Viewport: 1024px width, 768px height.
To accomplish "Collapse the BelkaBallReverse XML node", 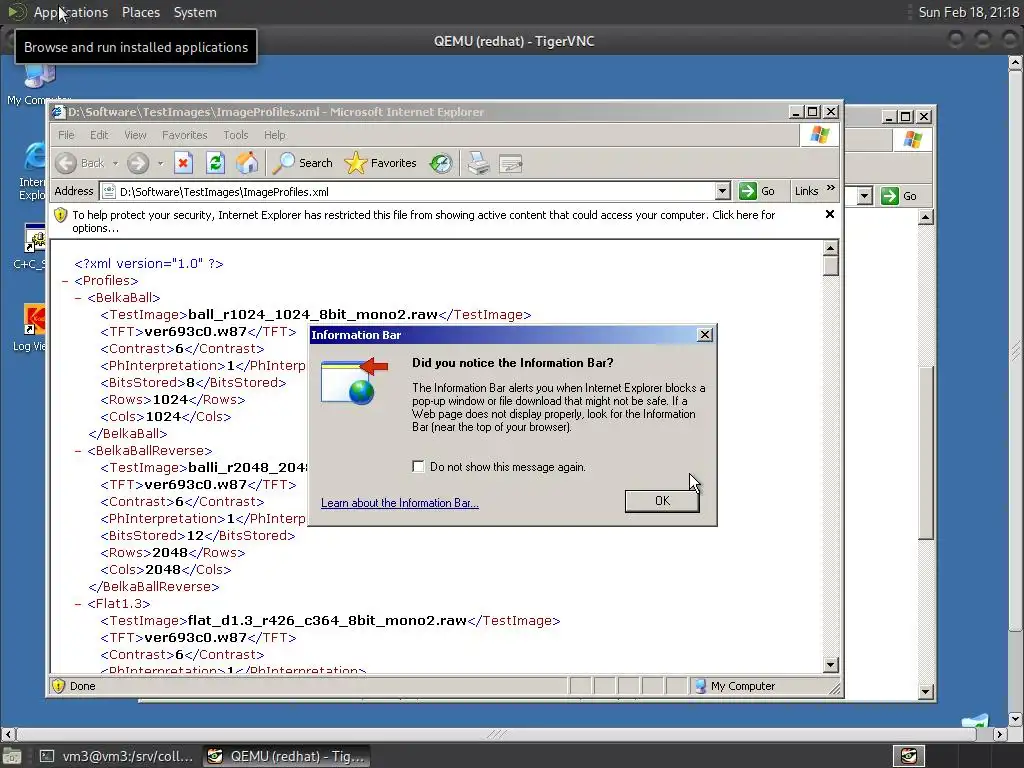I will (x=78, y=451).
